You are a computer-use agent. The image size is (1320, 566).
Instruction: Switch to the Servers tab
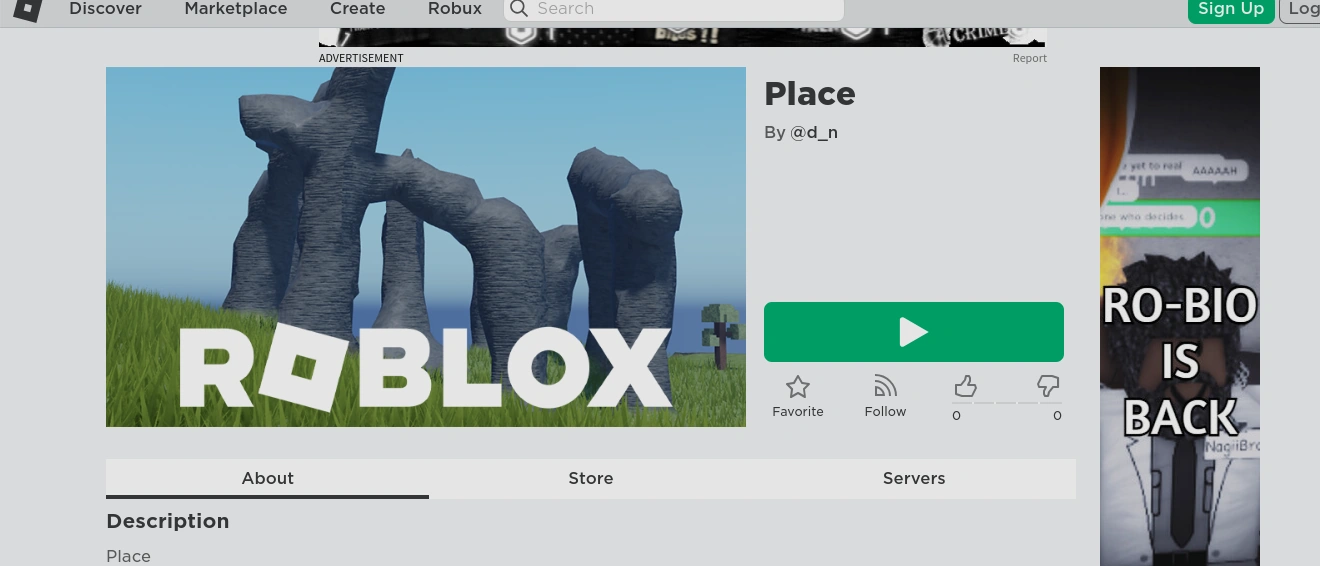coord(914,478)
